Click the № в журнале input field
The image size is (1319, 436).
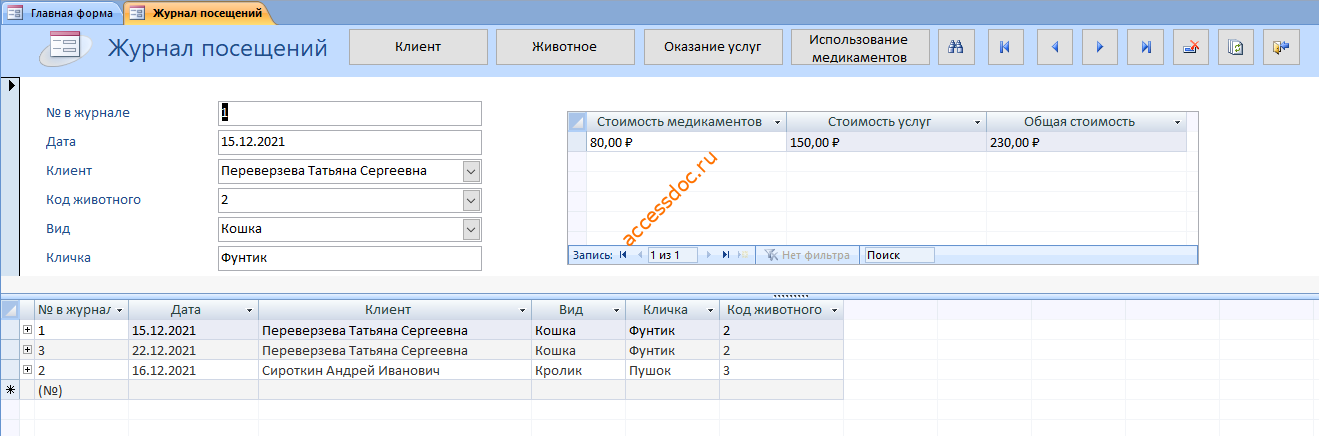coord(349,113)
